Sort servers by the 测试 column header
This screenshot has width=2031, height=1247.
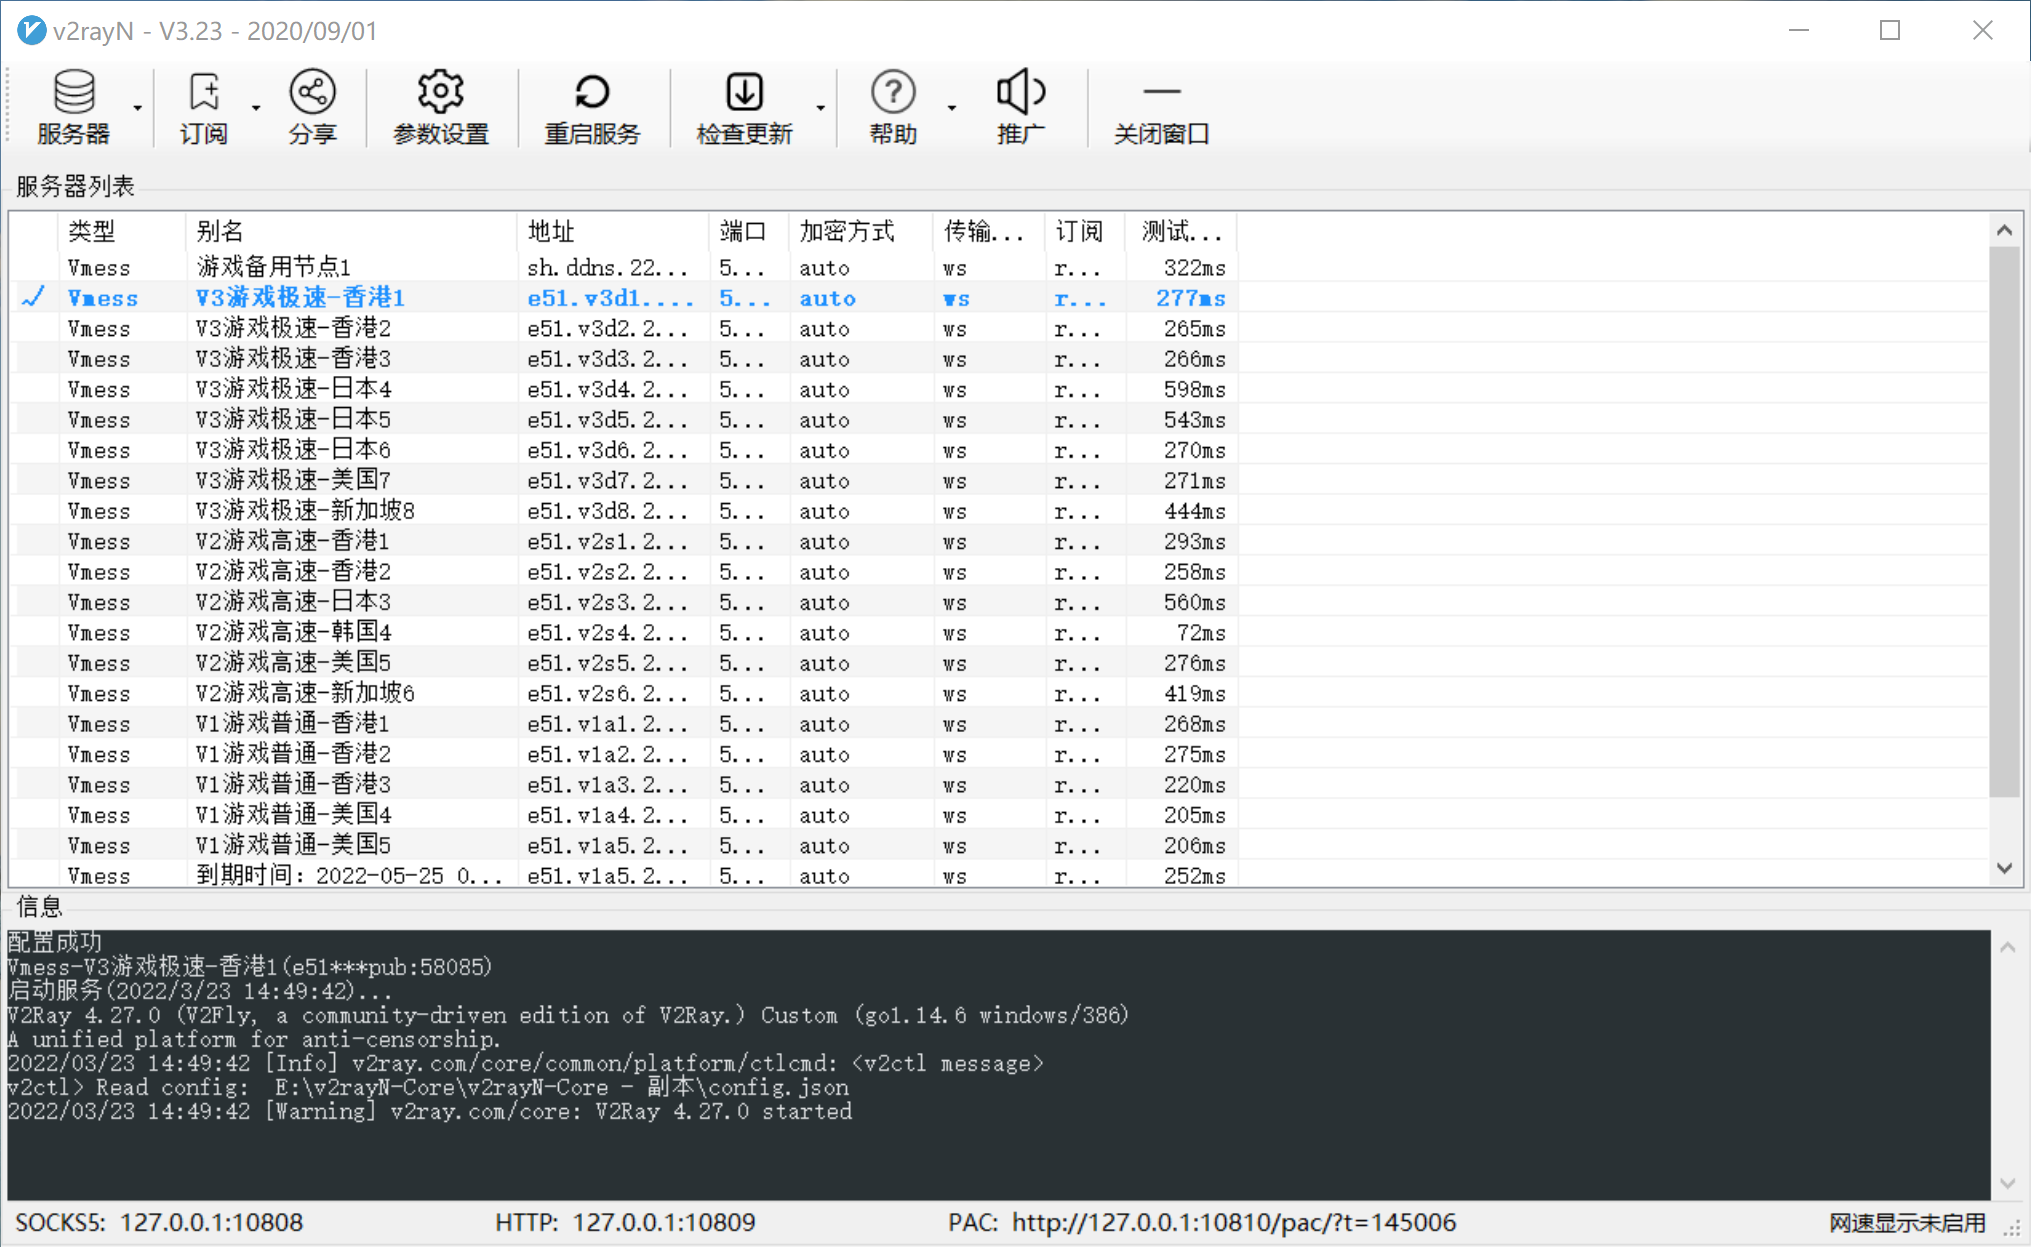(x=1181, y=231)
